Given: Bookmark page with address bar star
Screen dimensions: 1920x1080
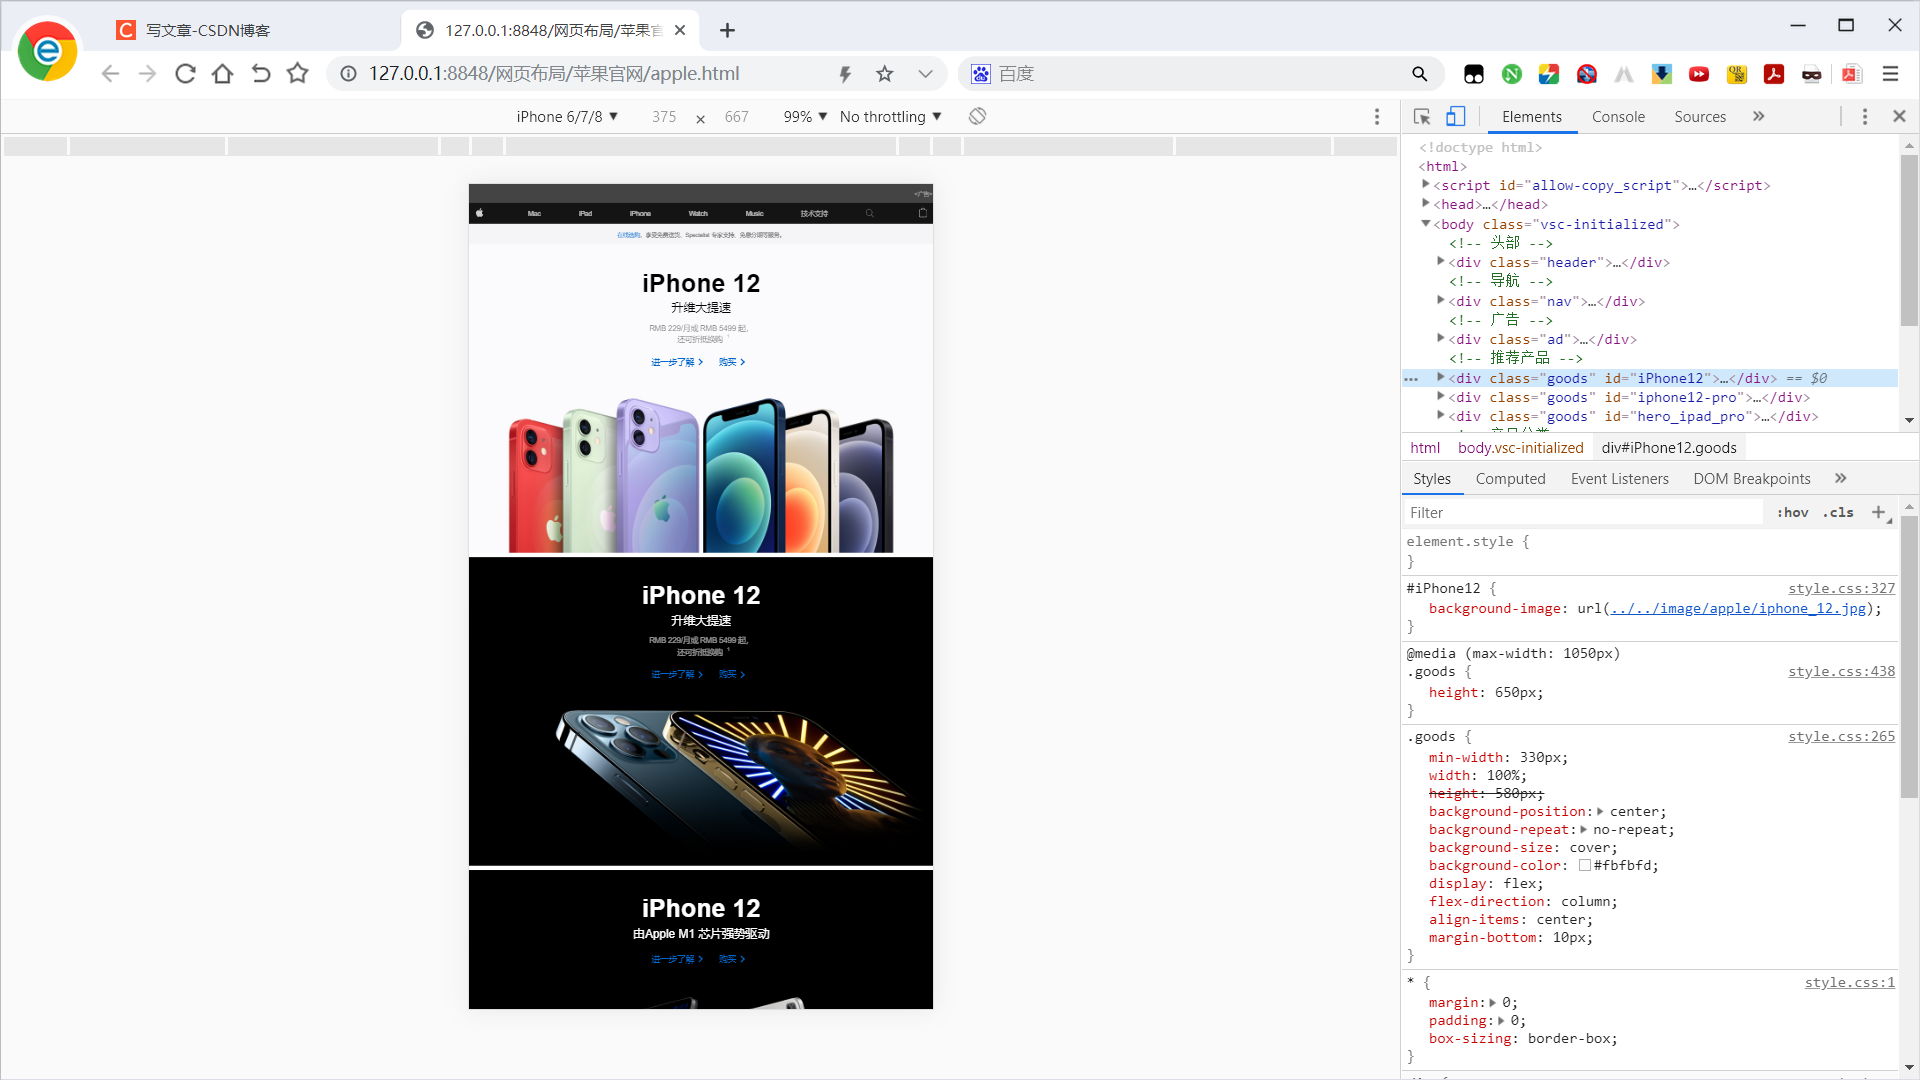Looking at the screenshot, I should point(884,73).
